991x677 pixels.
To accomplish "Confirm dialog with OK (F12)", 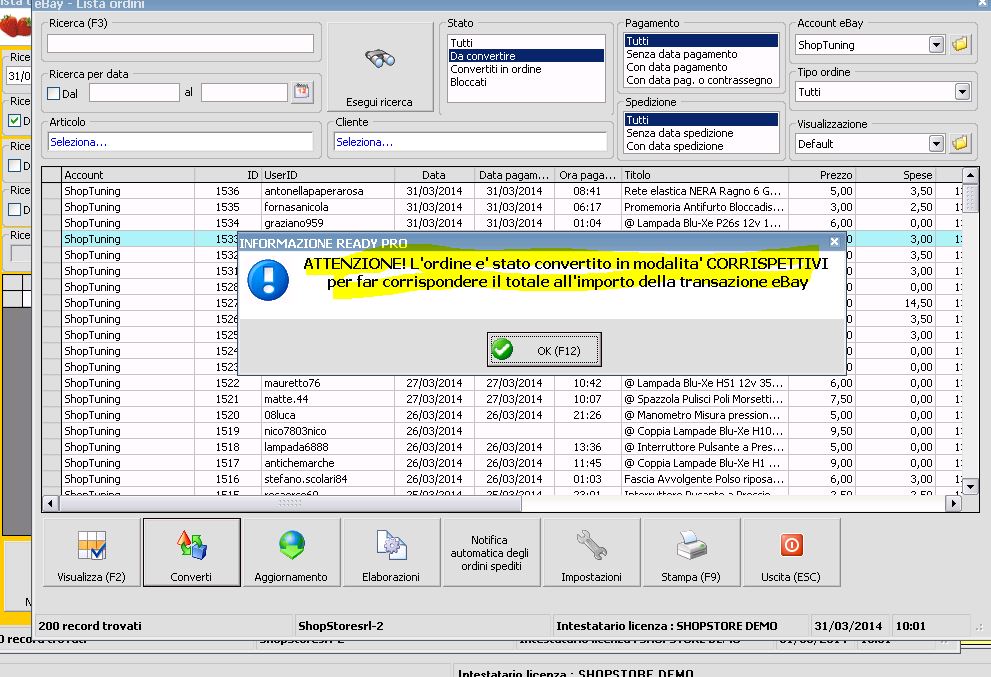I will click(544, 350).
